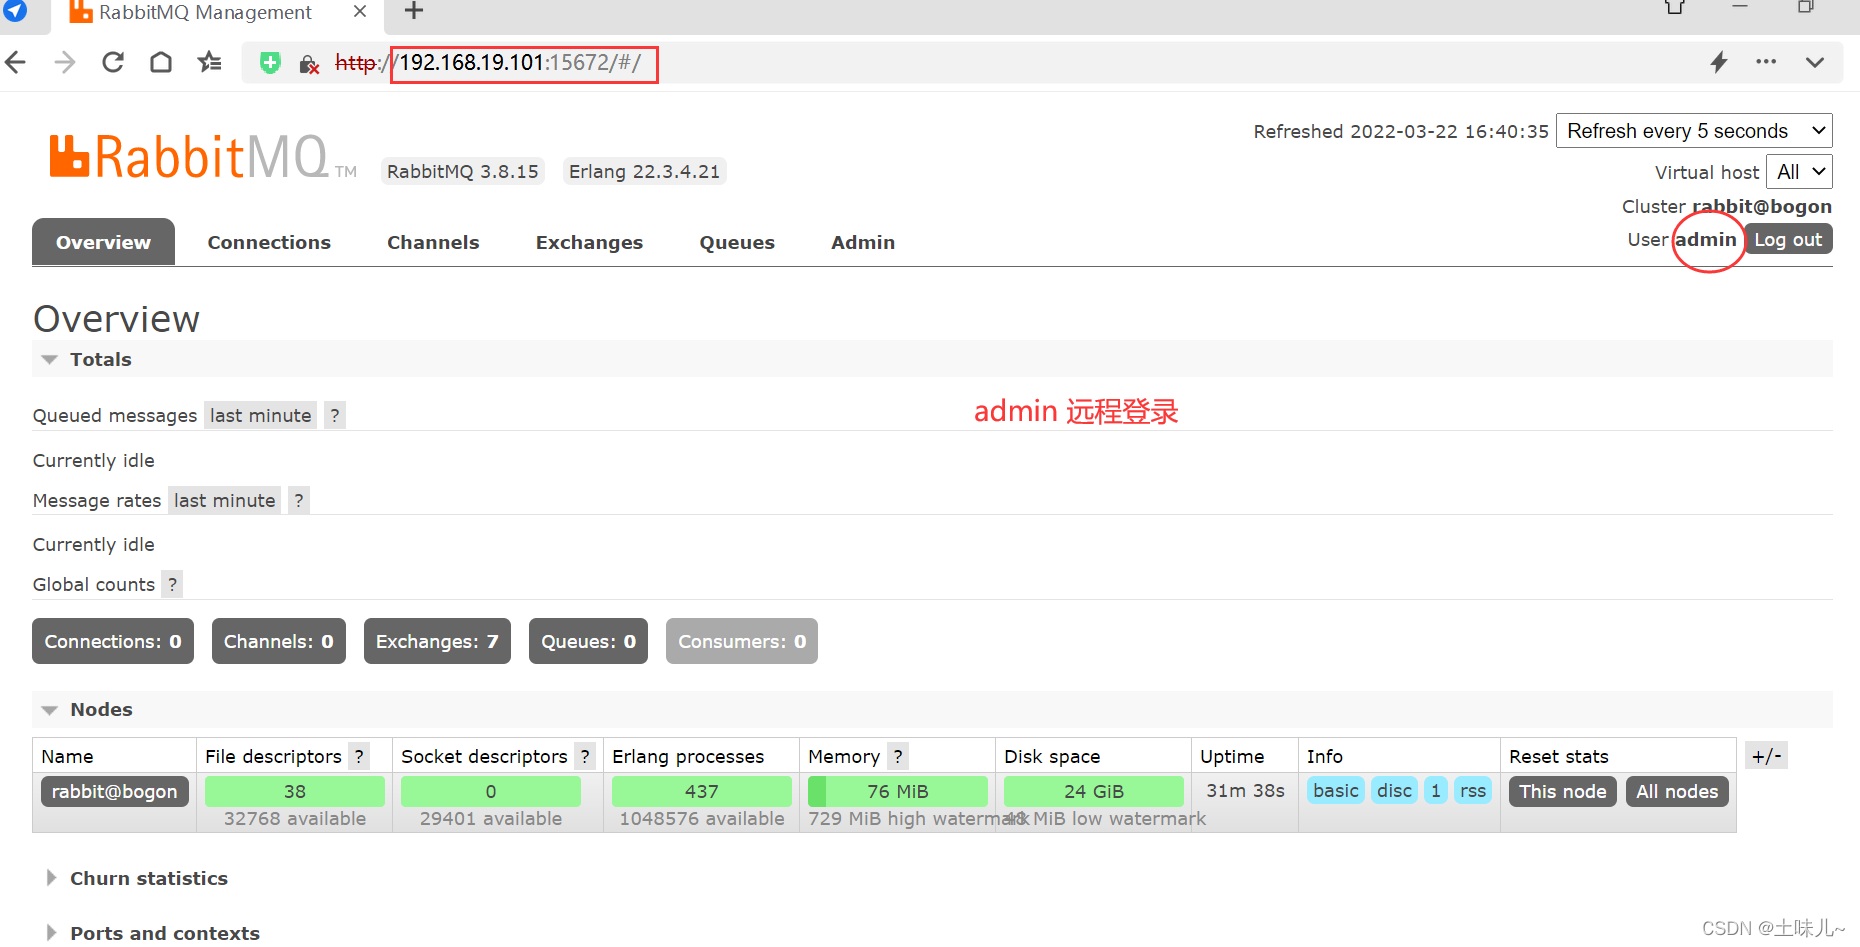
Task: Click the browser back arrow
Action: tap(15, 63)
